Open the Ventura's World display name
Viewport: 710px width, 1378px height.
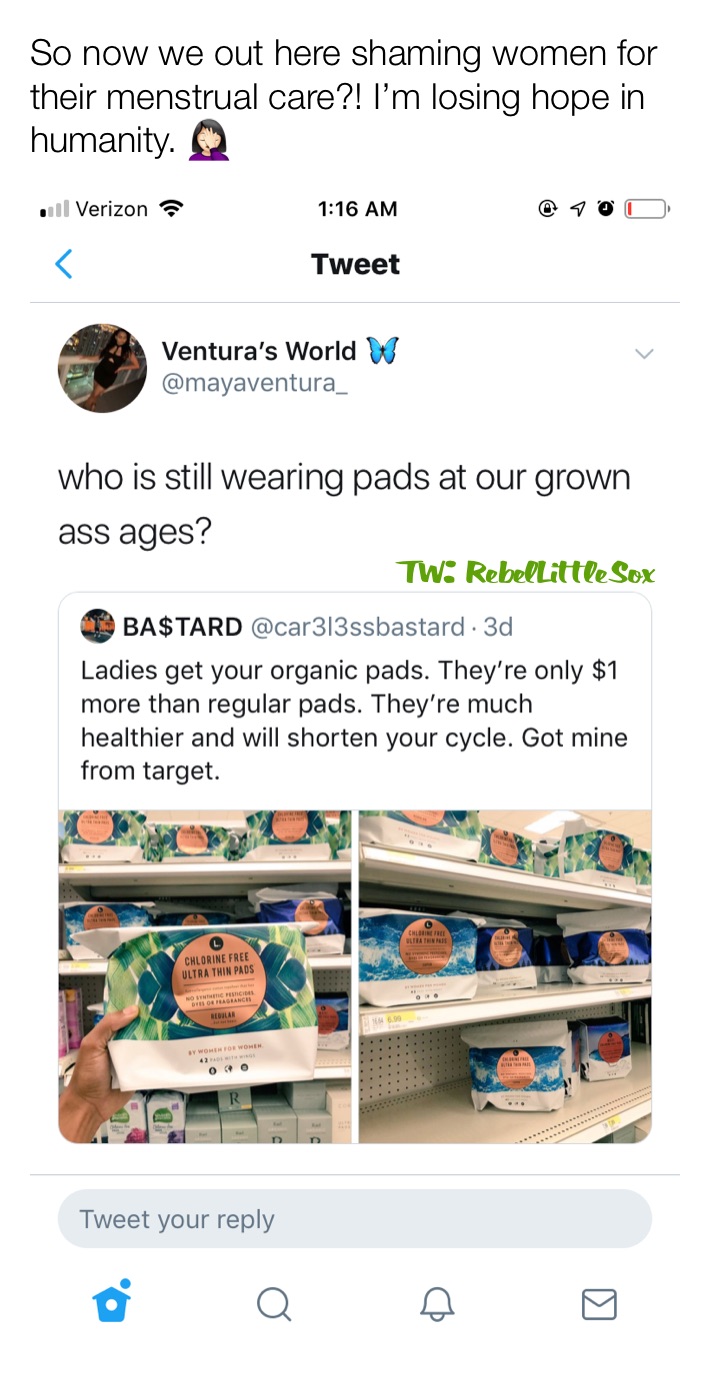(x=259, y=351)
